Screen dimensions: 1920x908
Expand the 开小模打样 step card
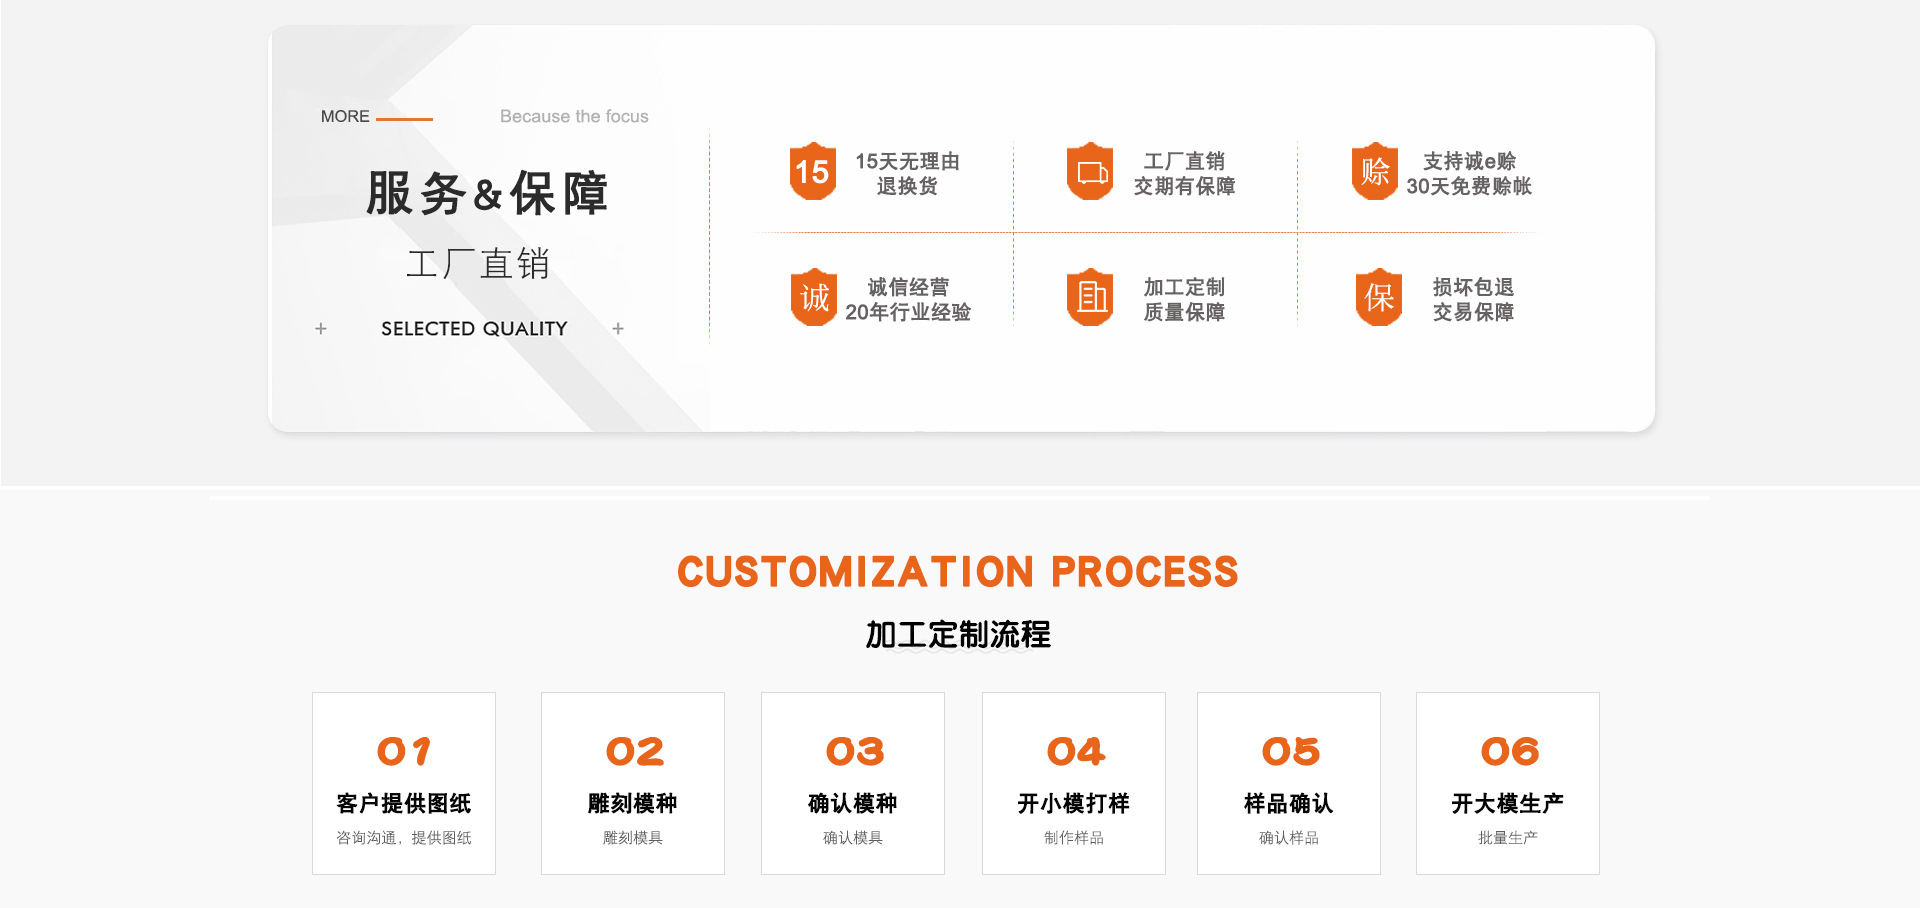click(x=1074, y=783)
